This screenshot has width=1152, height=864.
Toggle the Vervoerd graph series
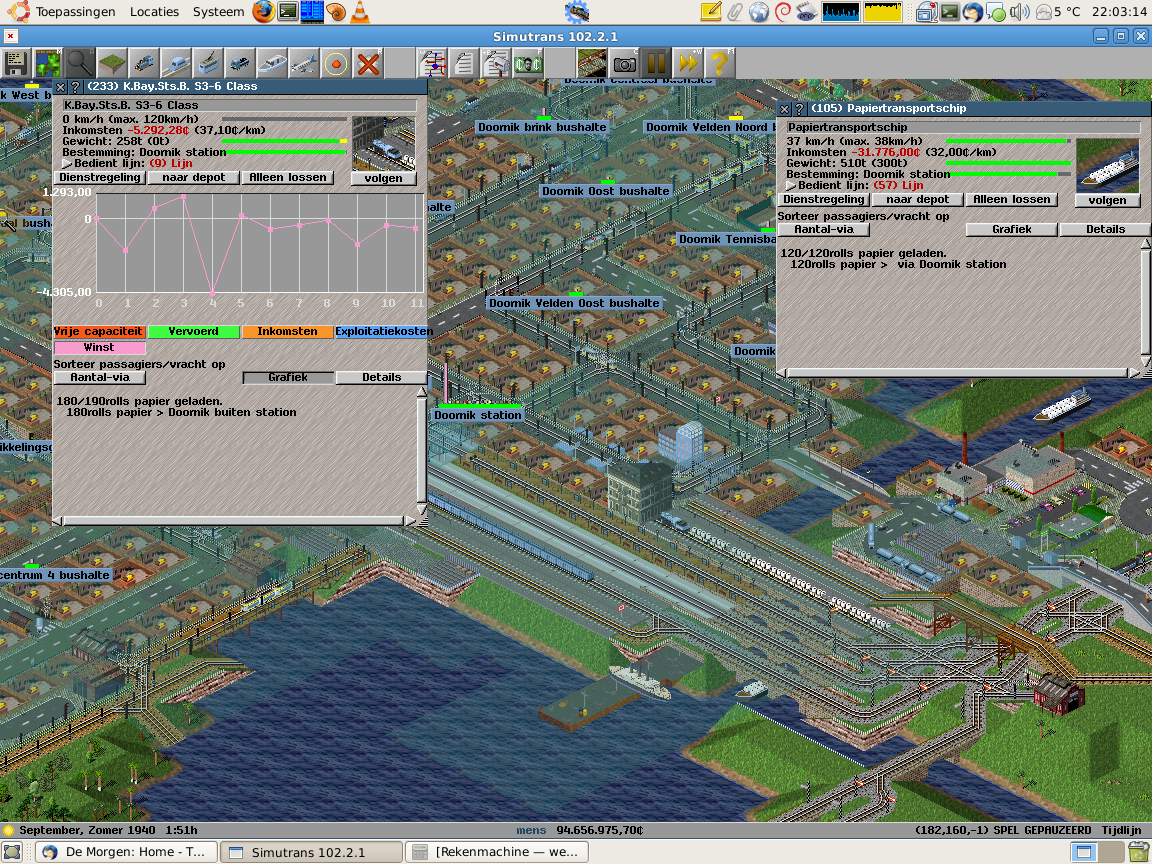pos(193,331)
